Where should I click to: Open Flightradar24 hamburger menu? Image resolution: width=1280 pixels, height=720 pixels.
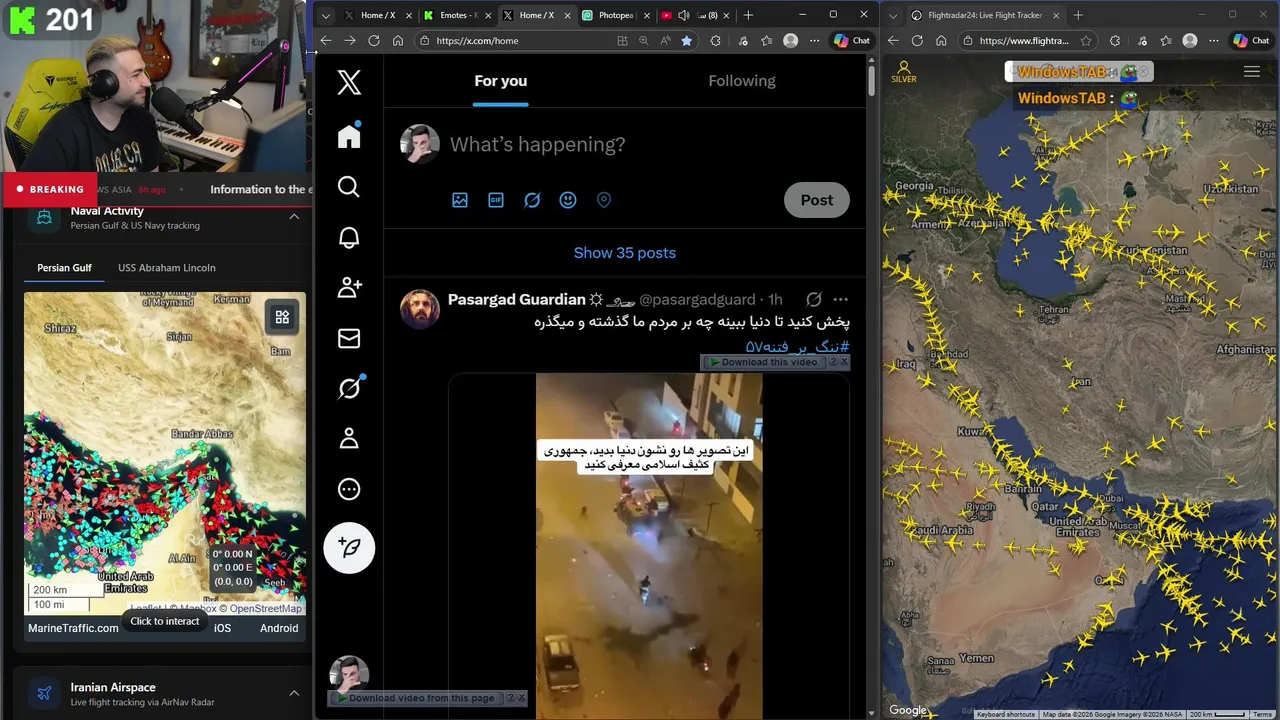pos(1251,72)
